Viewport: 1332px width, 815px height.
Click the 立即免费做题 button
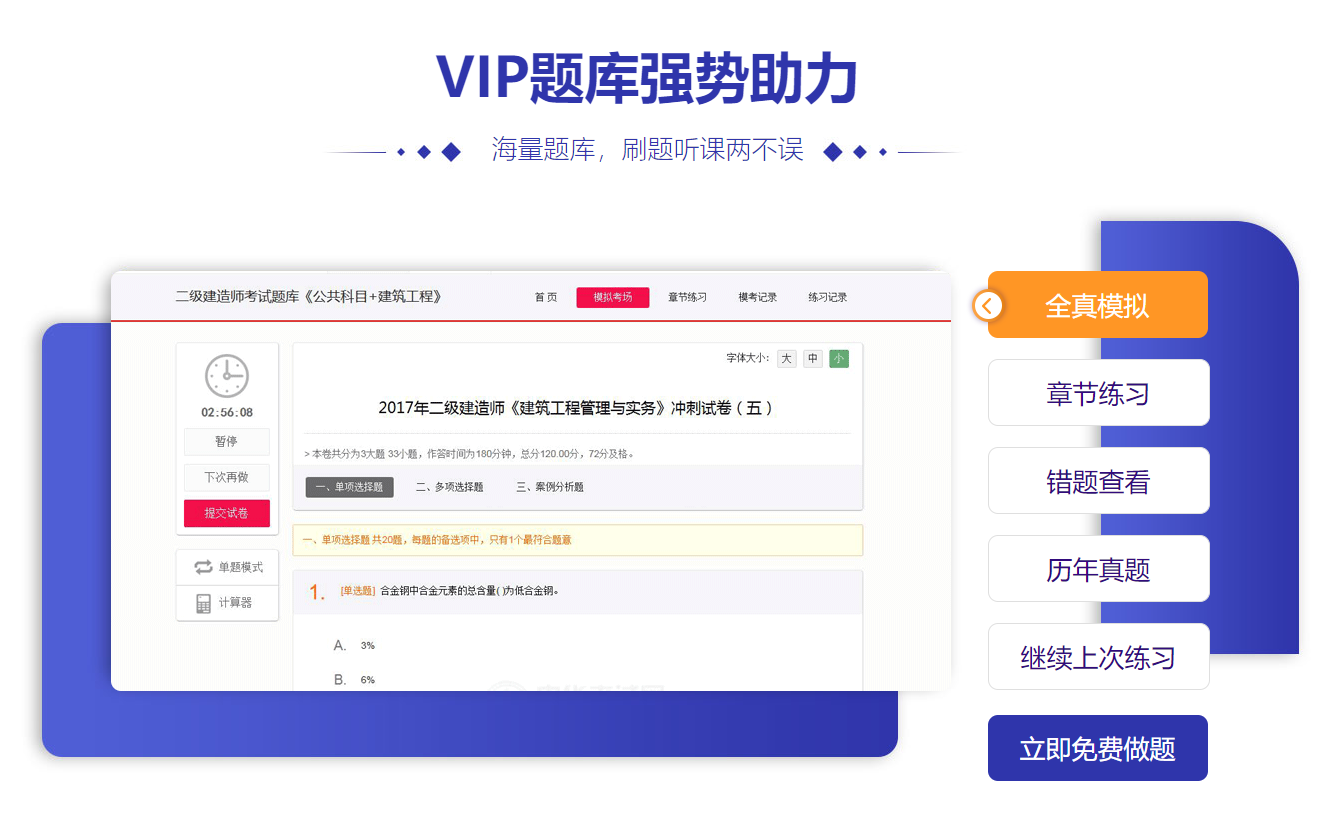(1097, 748)
